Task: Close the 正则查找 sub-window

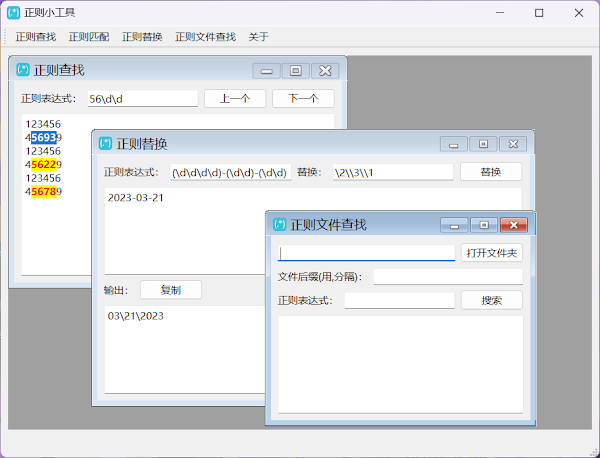Action: [325, 71]
